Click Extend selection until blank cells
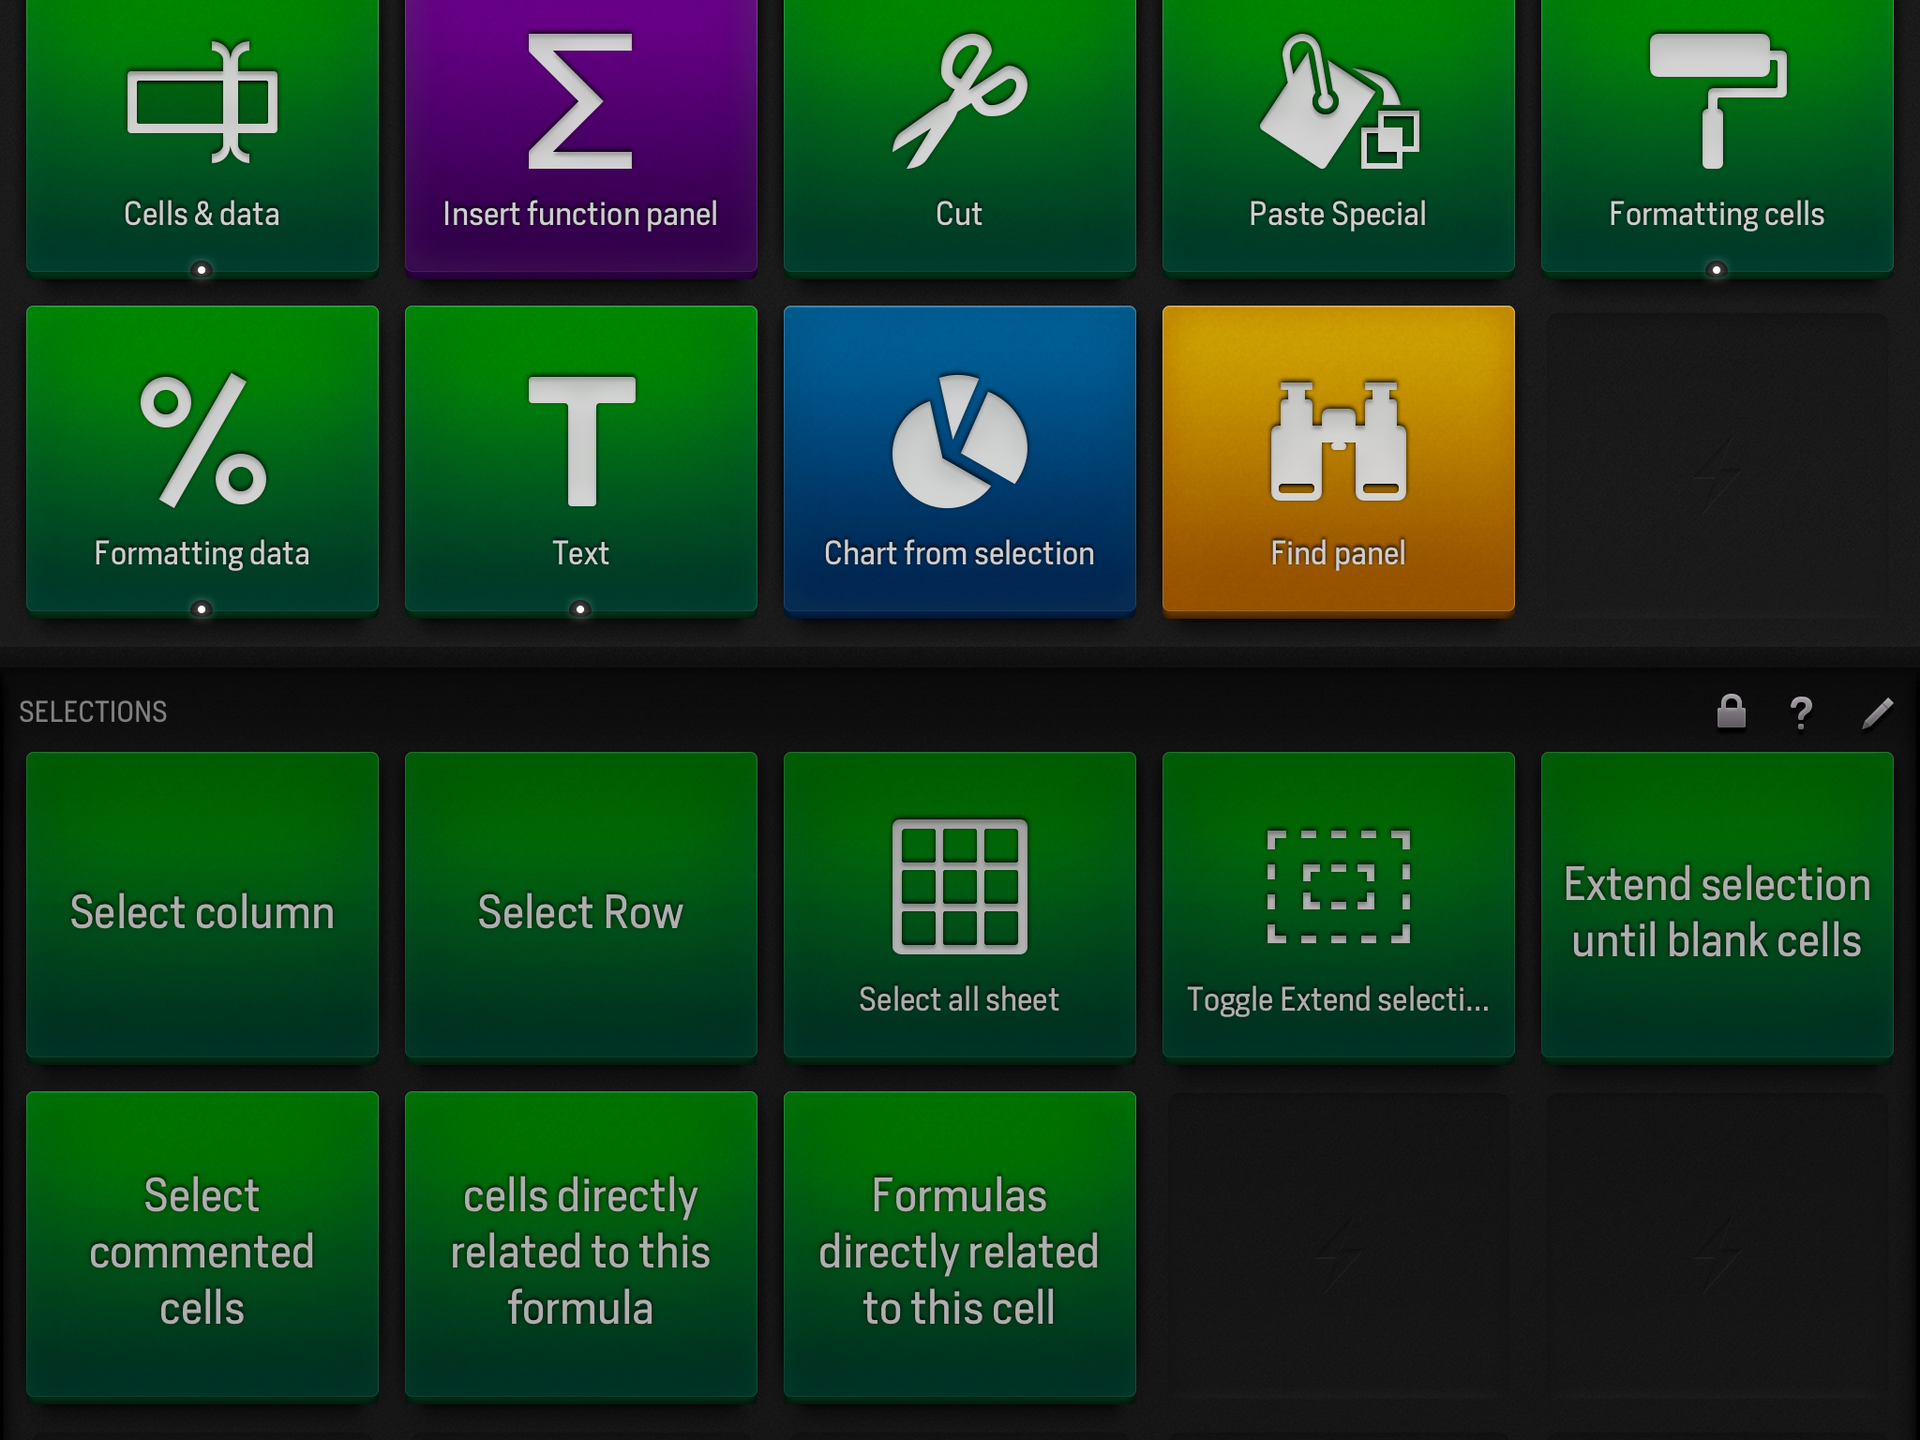This screenshot has width=1920, height=1440. click(x=1716, y=910)
